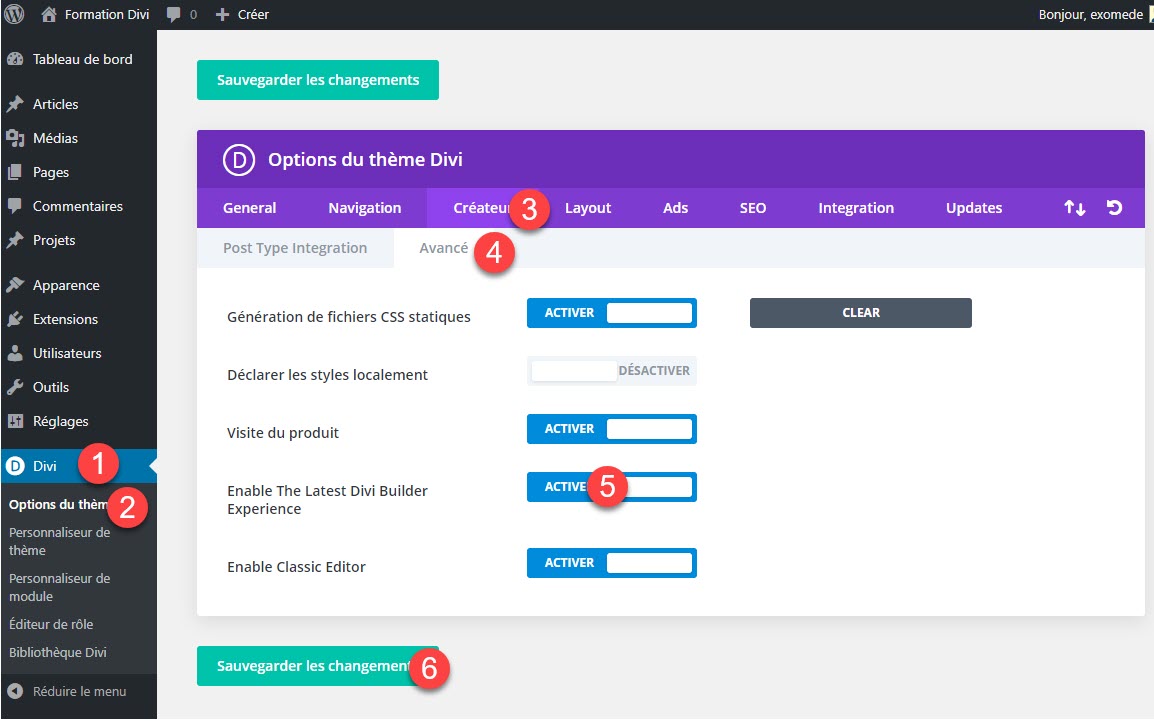Click the reset defaults arrow icon
The width and height of the screenshot is (1154, 721).
coord(1114,208)
